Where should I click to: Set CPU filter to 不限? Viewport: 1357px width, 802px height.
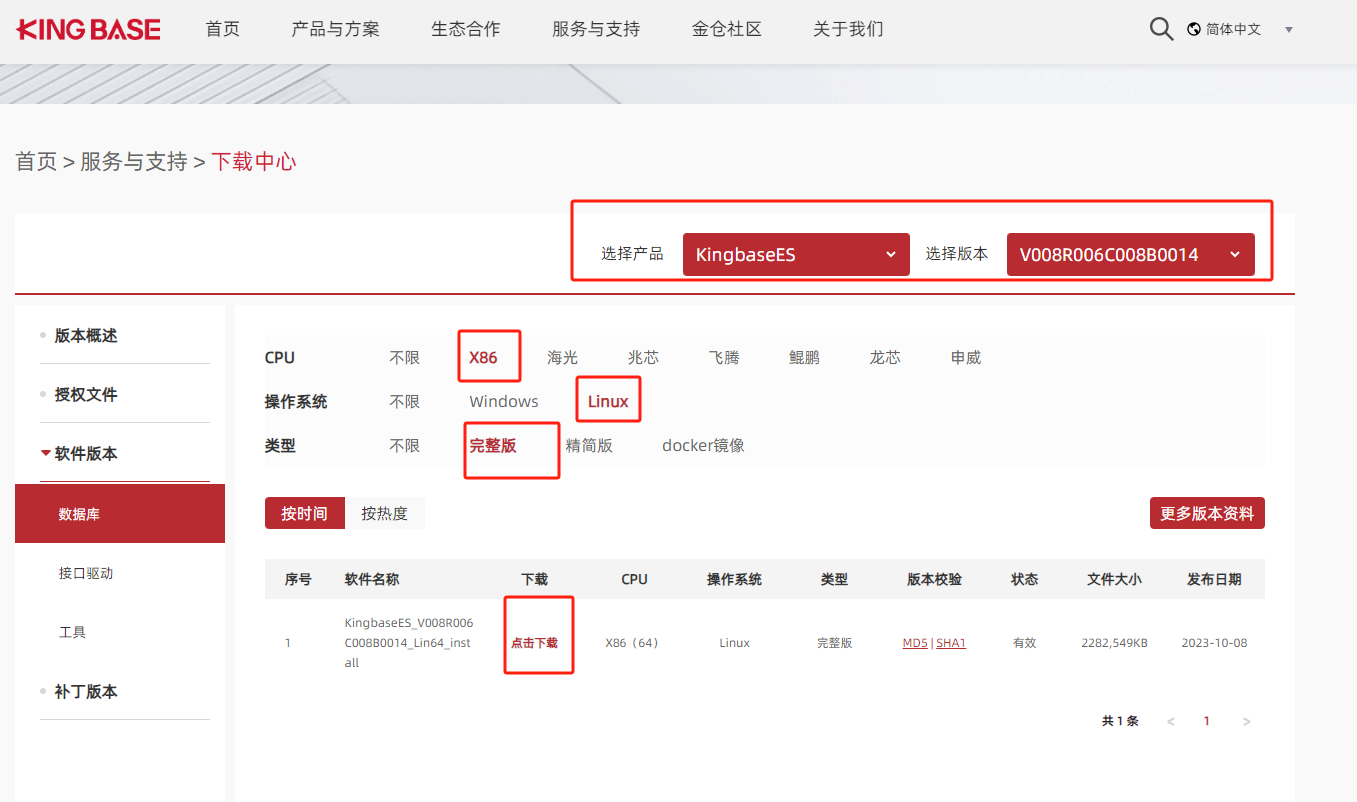click(x=405, y=358)
